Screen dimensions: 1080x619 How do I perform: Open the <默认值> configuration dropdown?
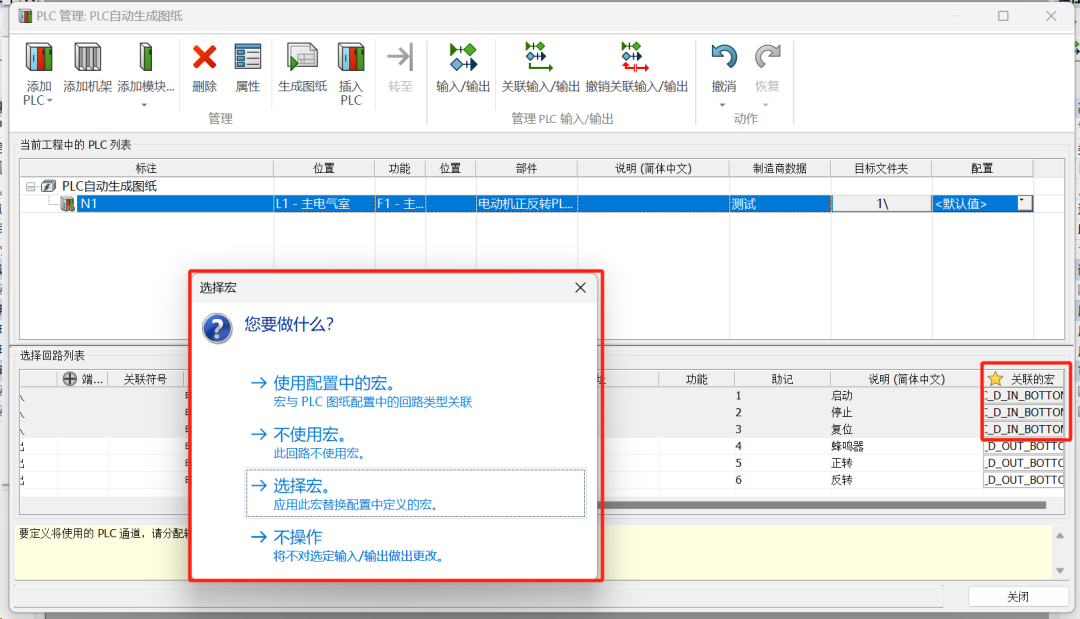point(1024,203)
